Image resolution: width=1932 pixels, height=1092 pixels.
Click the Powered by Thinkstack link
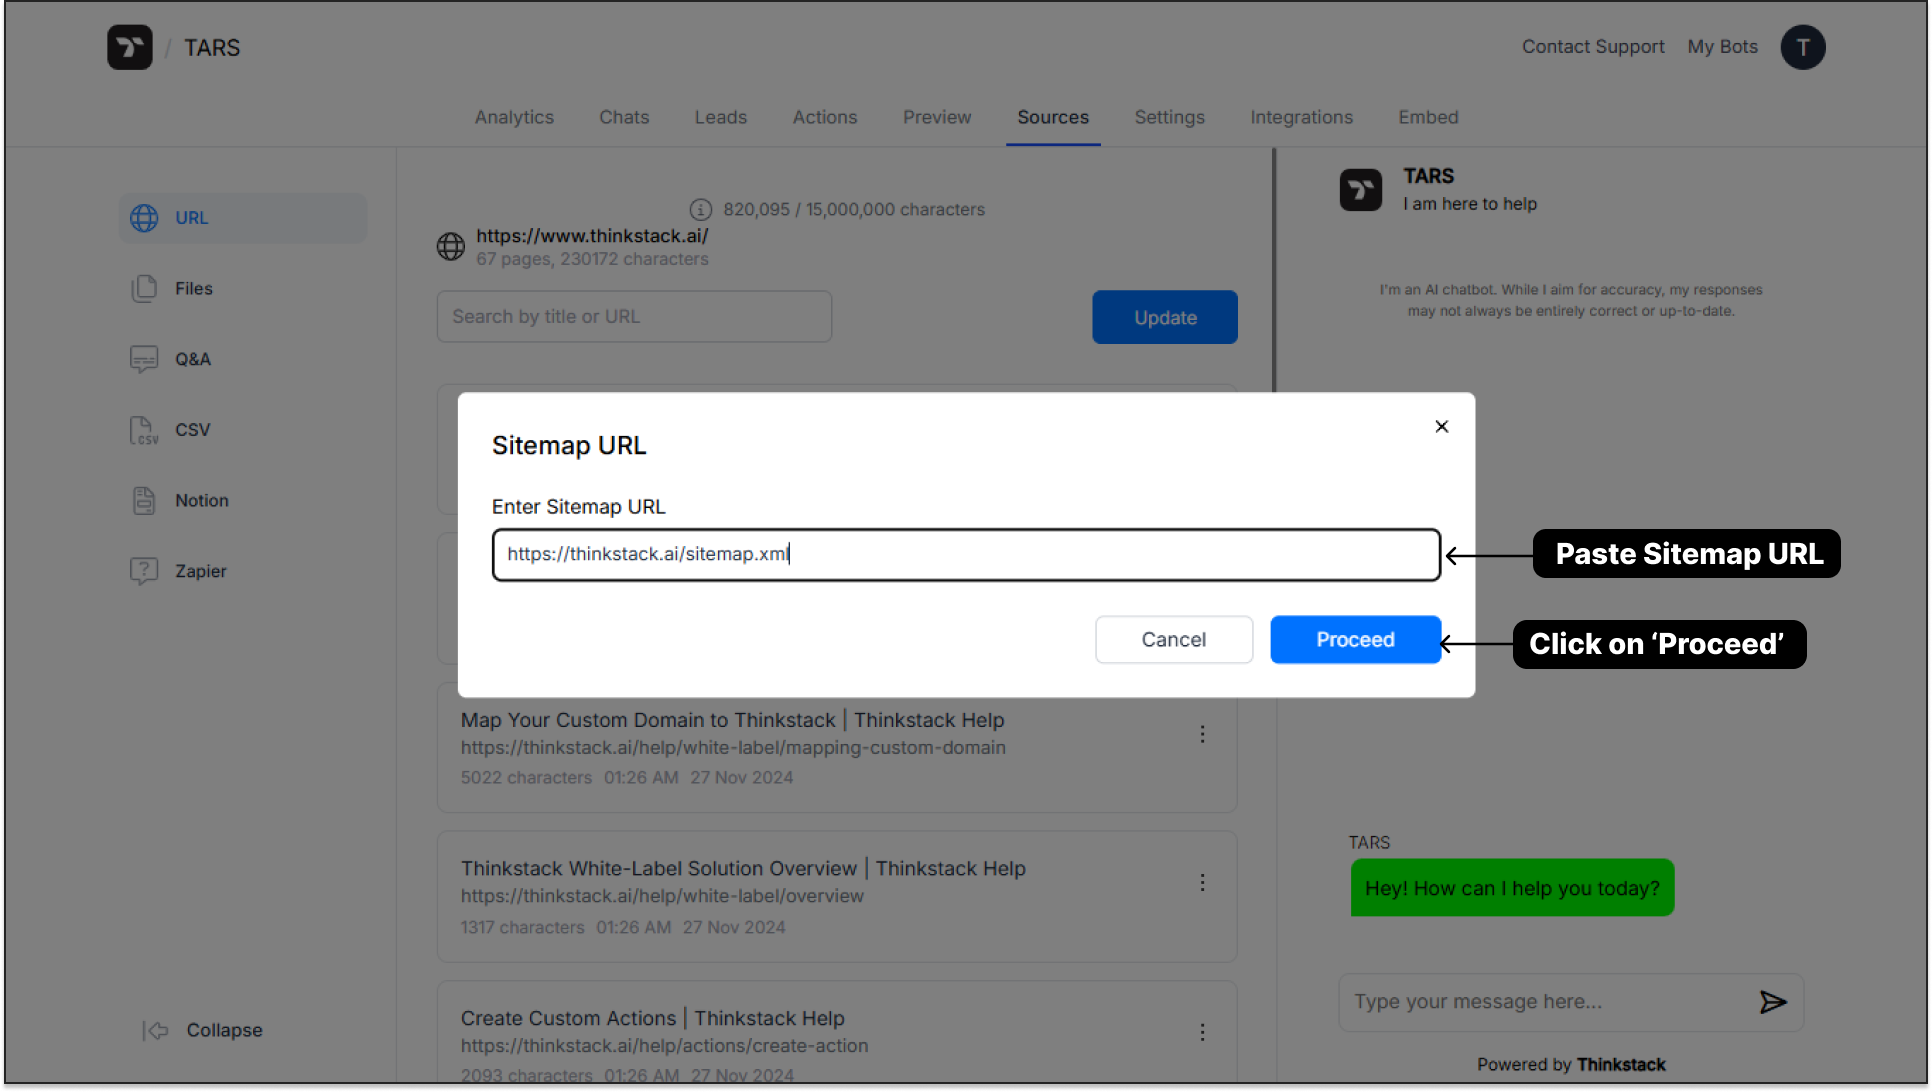tap(1571, 1065)
